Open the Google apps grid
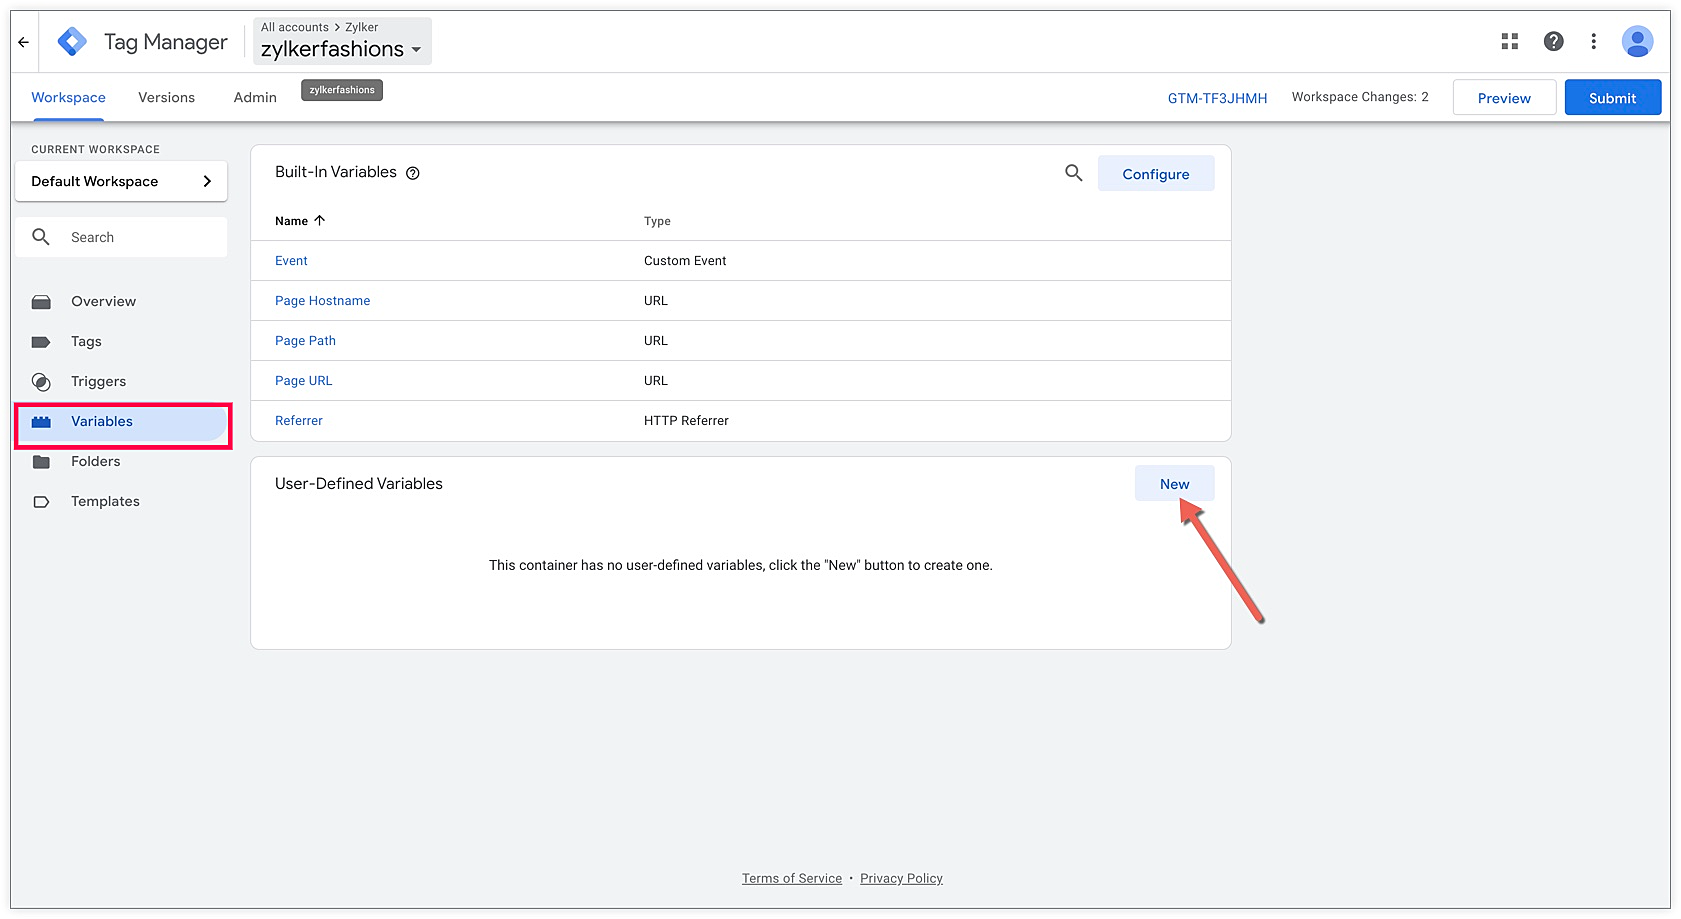This screenshot has width=1681, height=919. (1510, 41)
